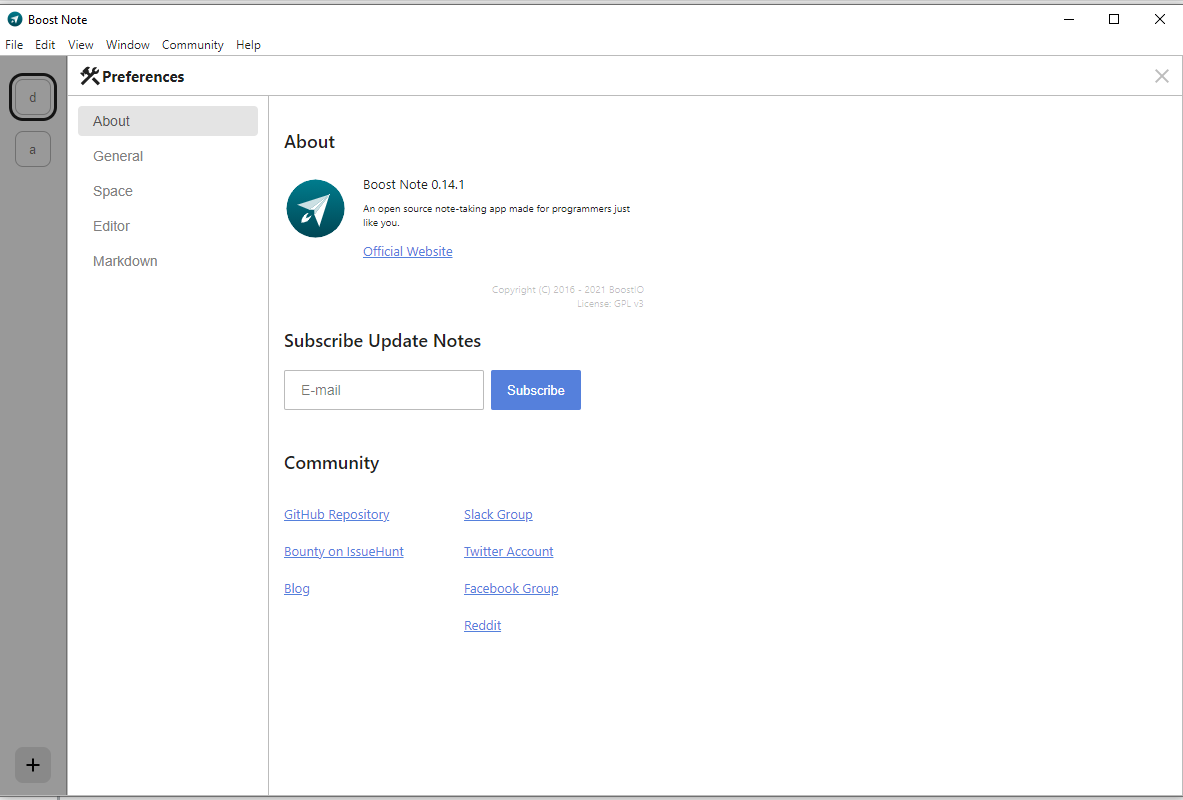Click the 'License: GPL v3' text

(610, 304)
